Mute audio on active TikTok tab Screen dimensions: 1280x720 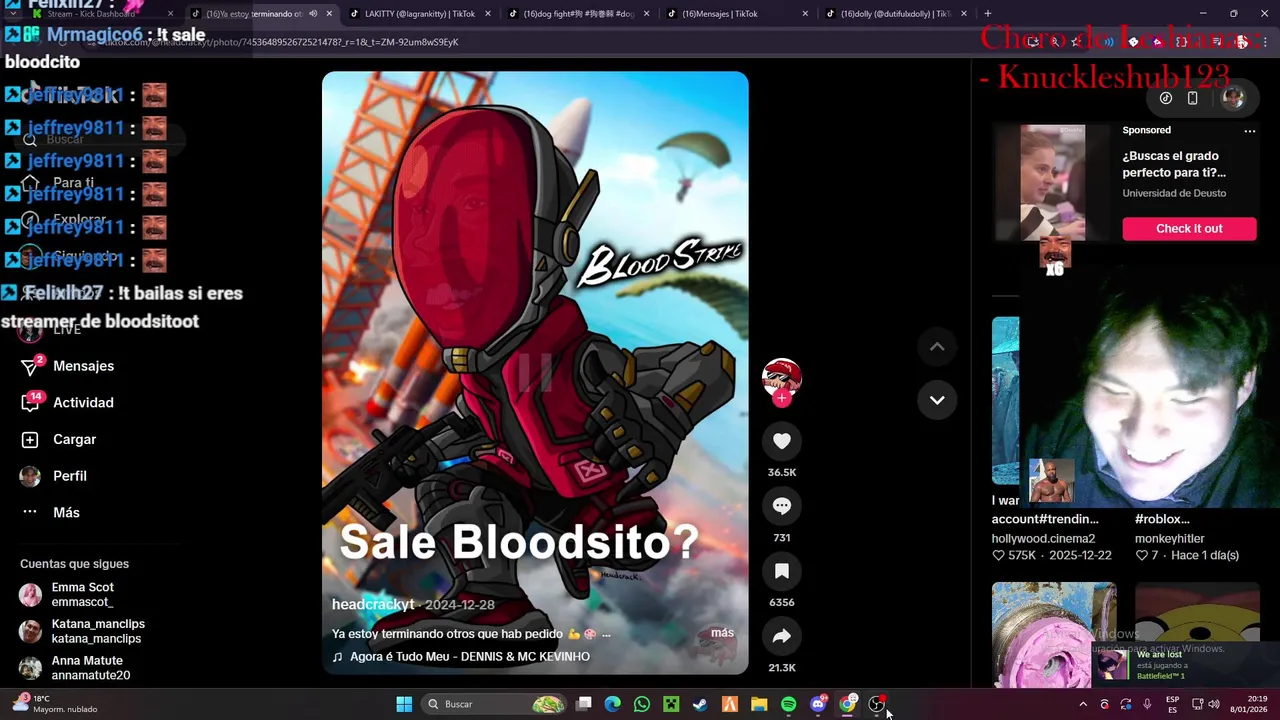coord(313,14)
